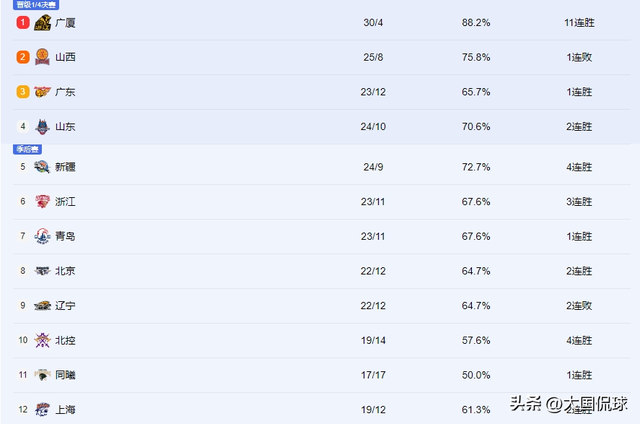Image resolution: width=640 pixels, height=424 pixels.
Task: Click the 山东 team logo icon
Action: coord(42,127)
